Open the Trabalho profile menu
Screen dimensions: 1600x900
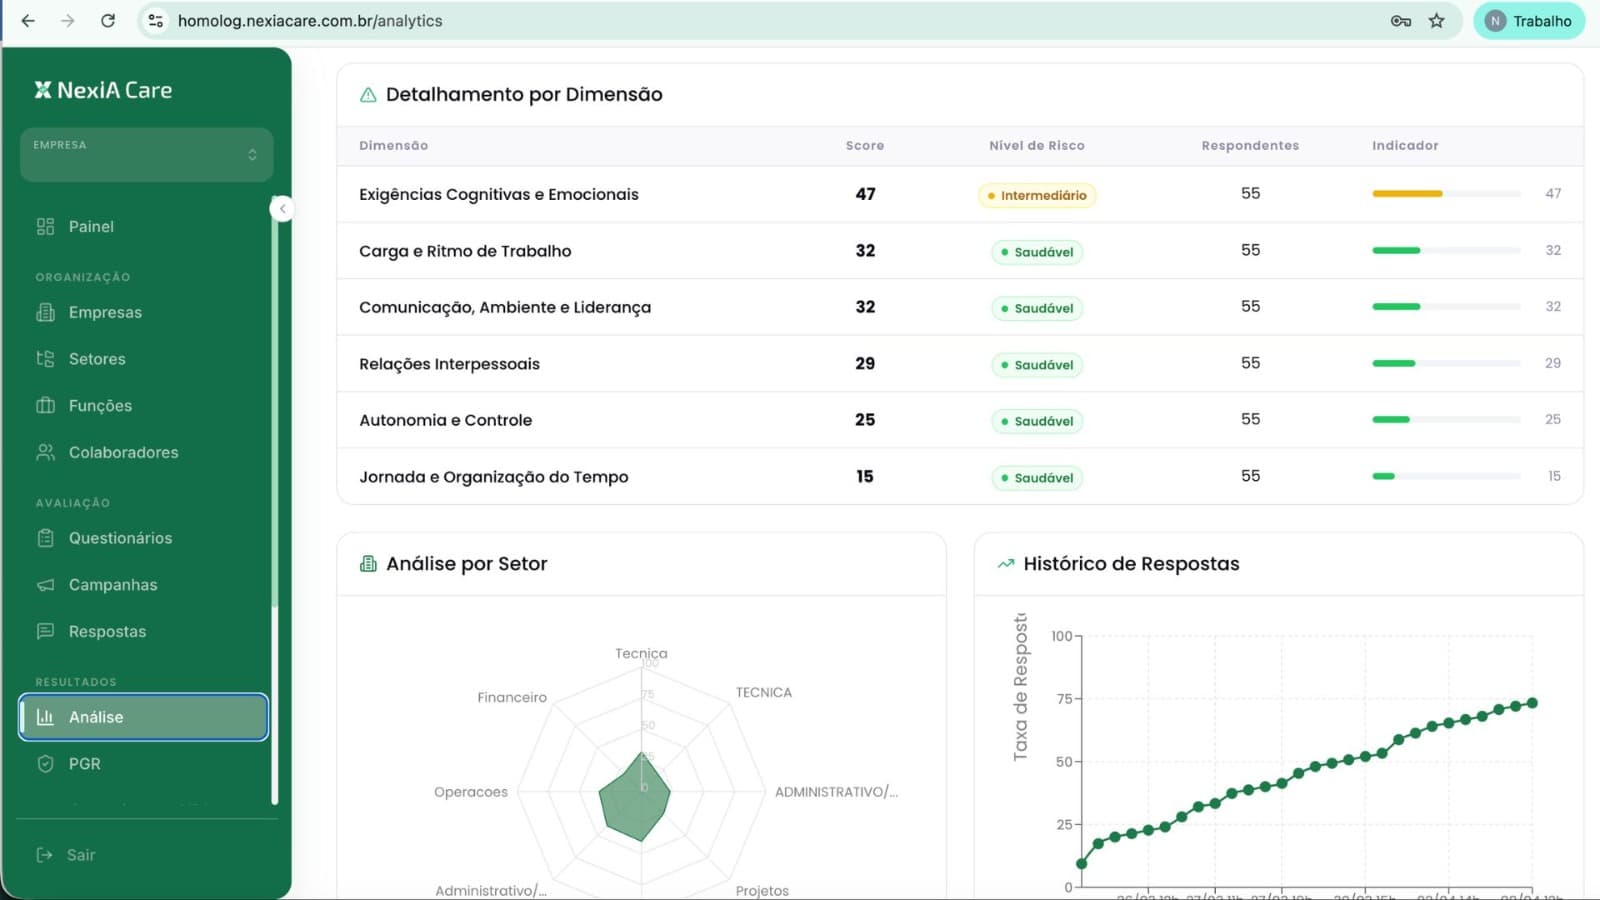(1529, 21)
